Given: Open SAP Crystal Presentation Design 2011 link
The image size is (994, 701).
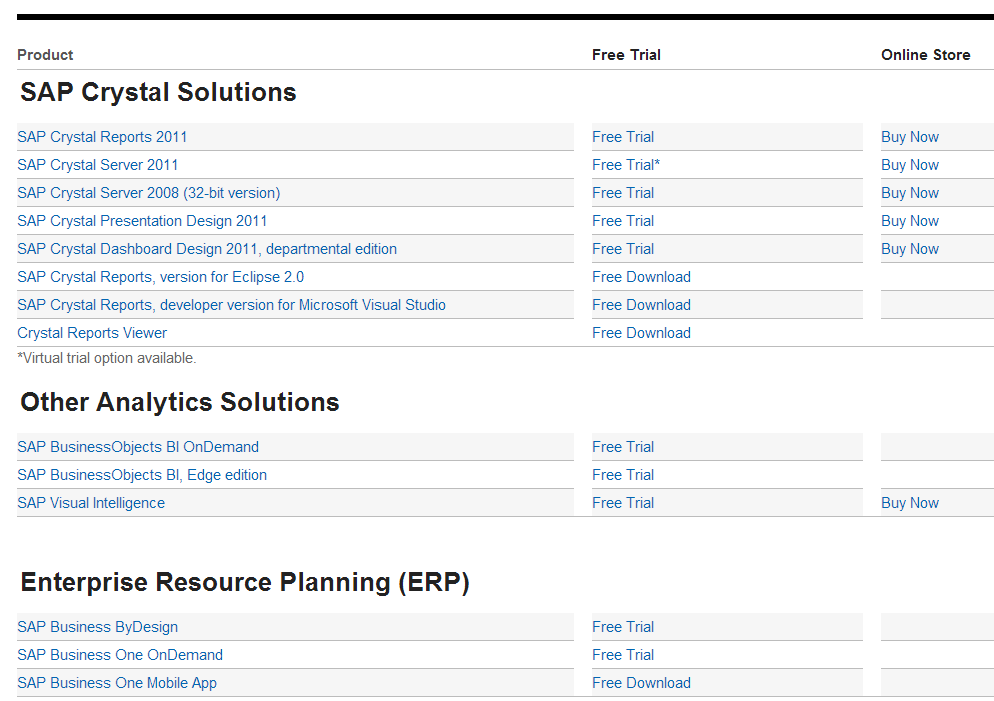Looking at the screenshot, I should coord(142,221).
